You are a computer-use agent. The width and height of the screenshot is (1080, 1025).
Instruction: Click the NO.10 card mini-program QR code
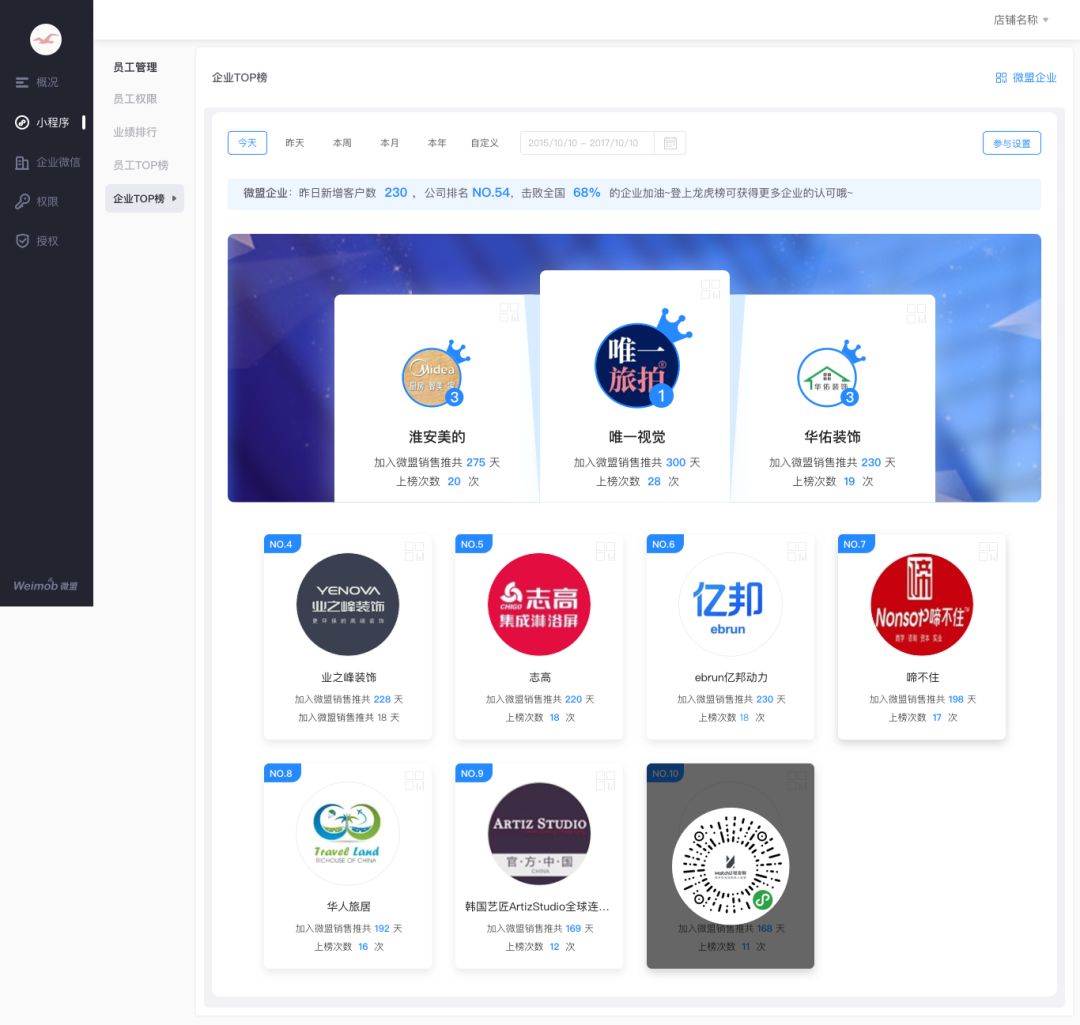point(730,866)
